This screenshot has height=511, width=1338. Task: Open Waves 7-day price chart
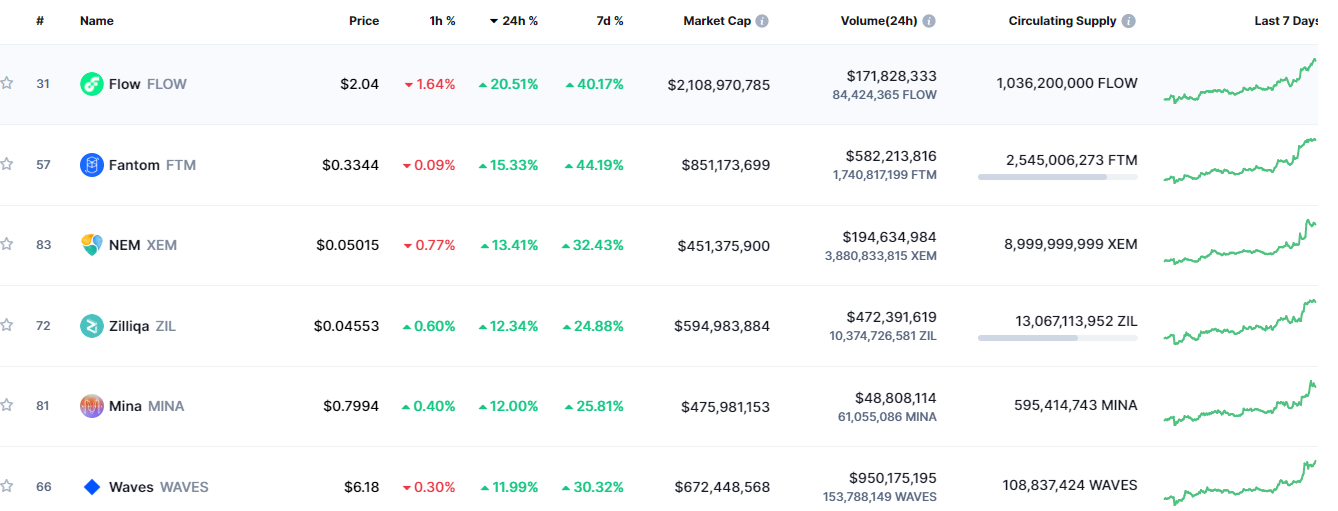click(1240, 483)
